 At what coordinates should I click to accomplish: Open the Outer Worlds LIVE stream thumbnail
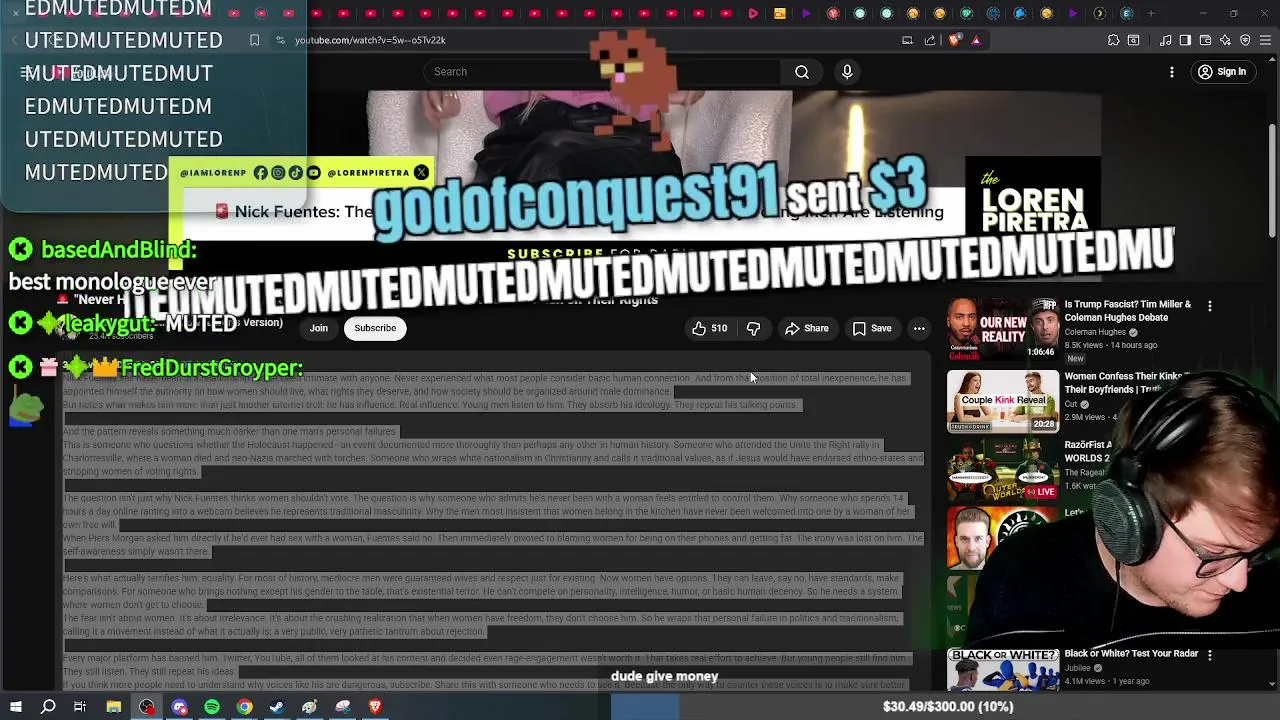point(1002,469)
